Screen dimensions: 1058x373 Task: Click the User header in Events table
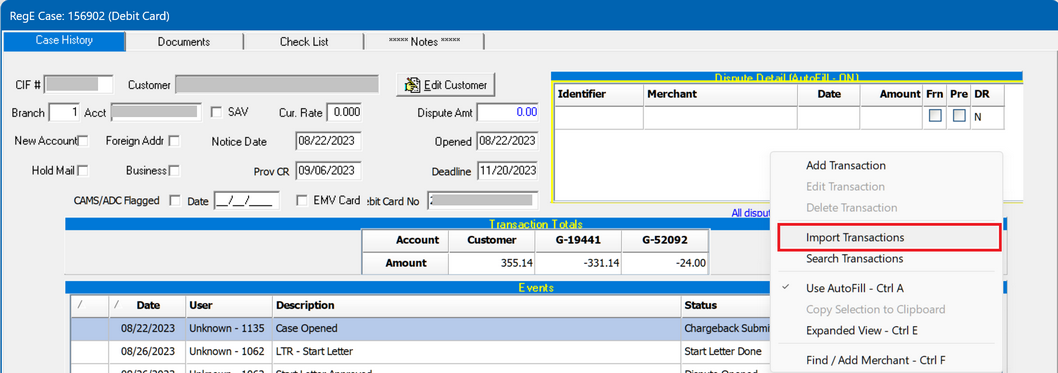(229, 306)
